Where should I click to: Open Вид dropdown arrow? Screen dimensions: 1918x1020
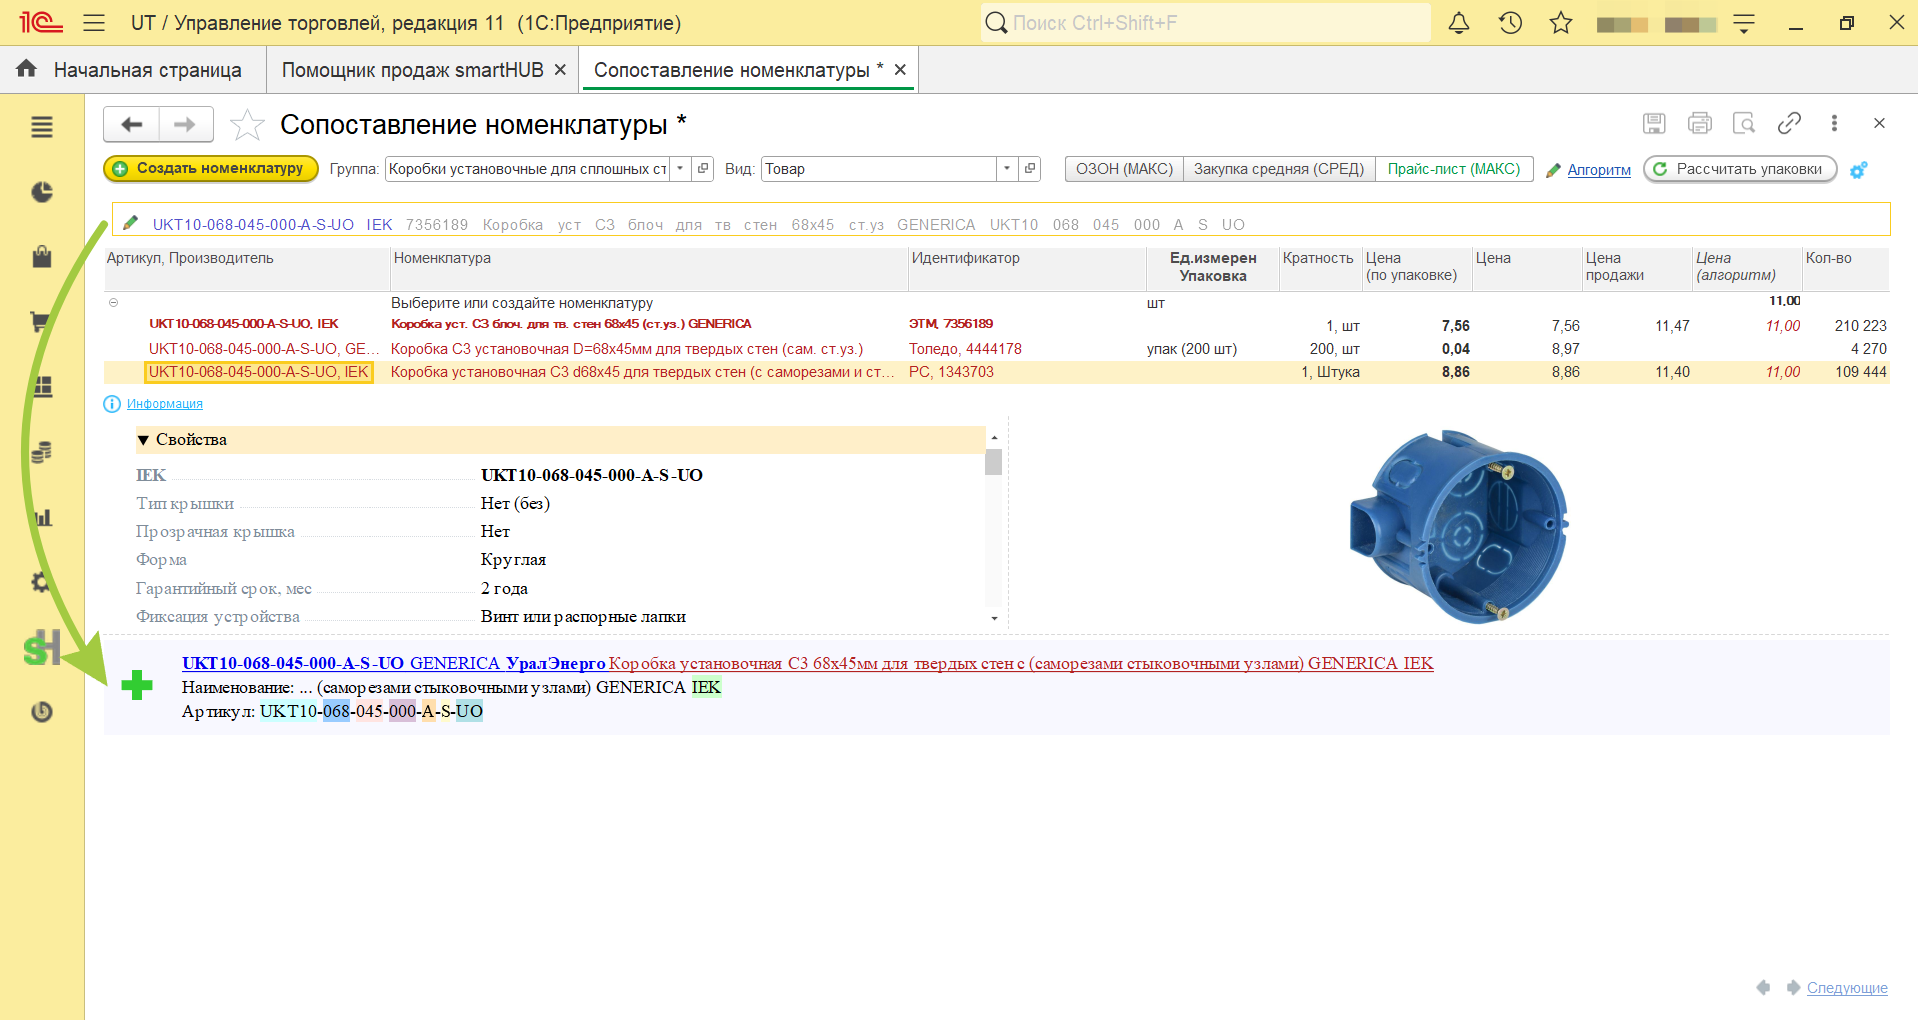point(1007,169)
